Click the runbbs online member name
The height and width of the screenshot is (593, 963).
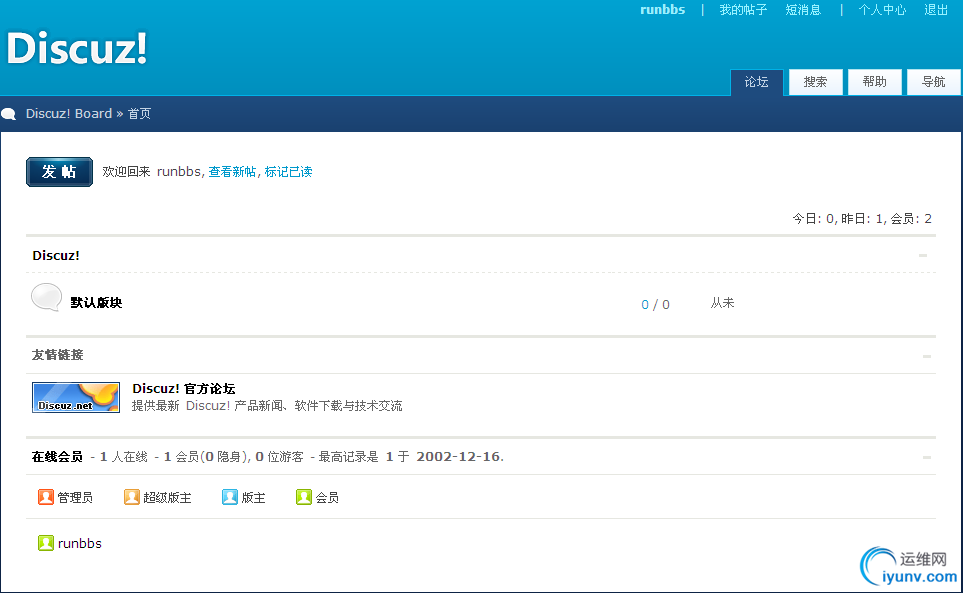coord(80,543)
